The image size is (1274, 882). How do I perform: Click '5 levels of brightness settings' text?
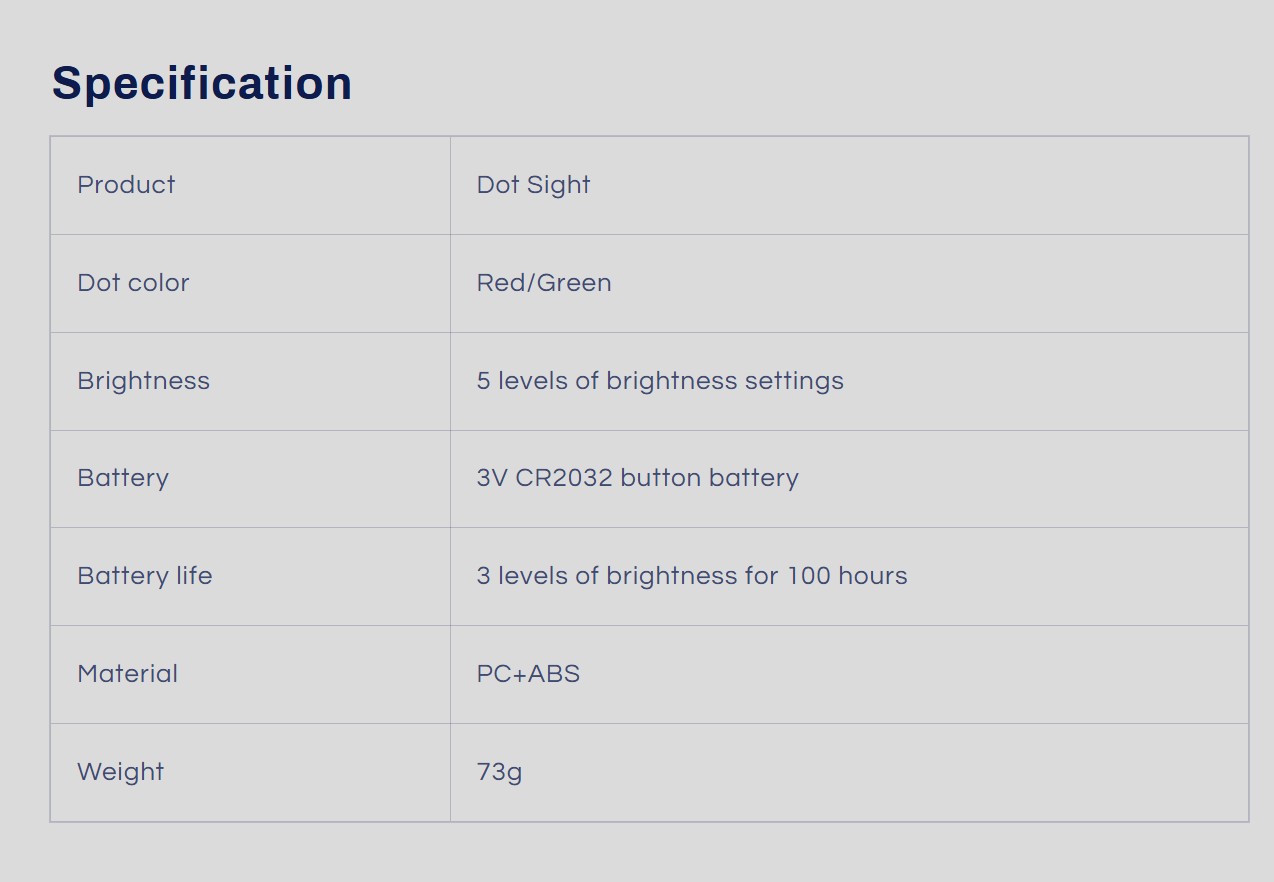(x=660, y=381)
